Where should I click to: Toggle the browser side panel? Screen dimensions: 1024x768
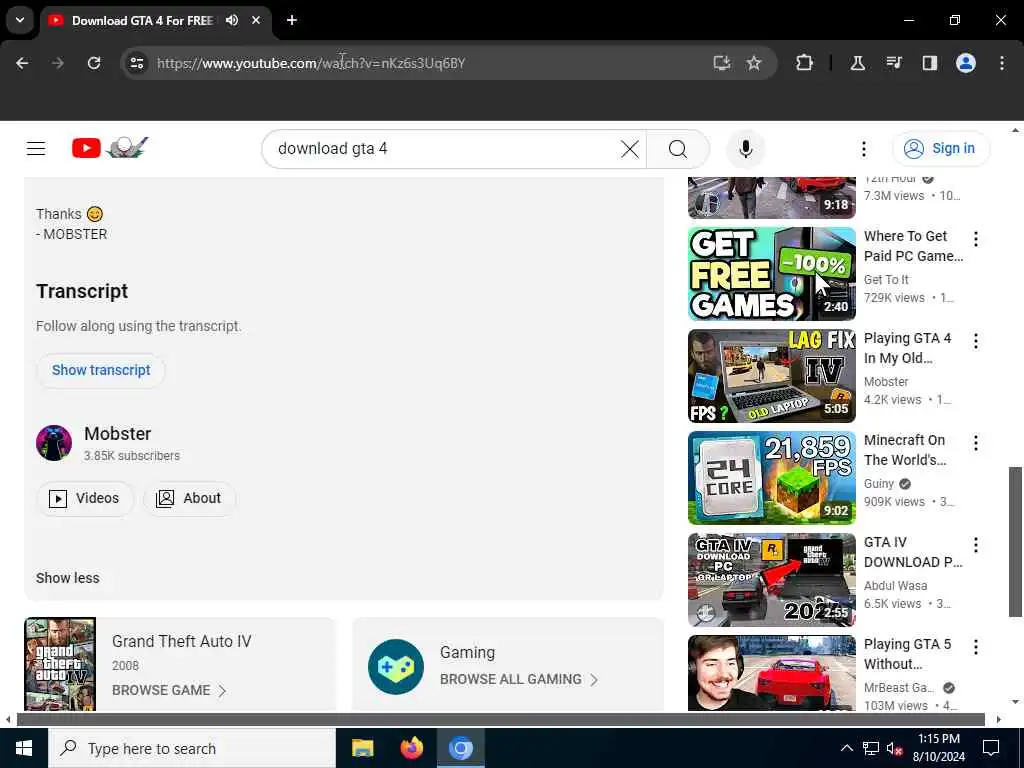pos(929,63)
